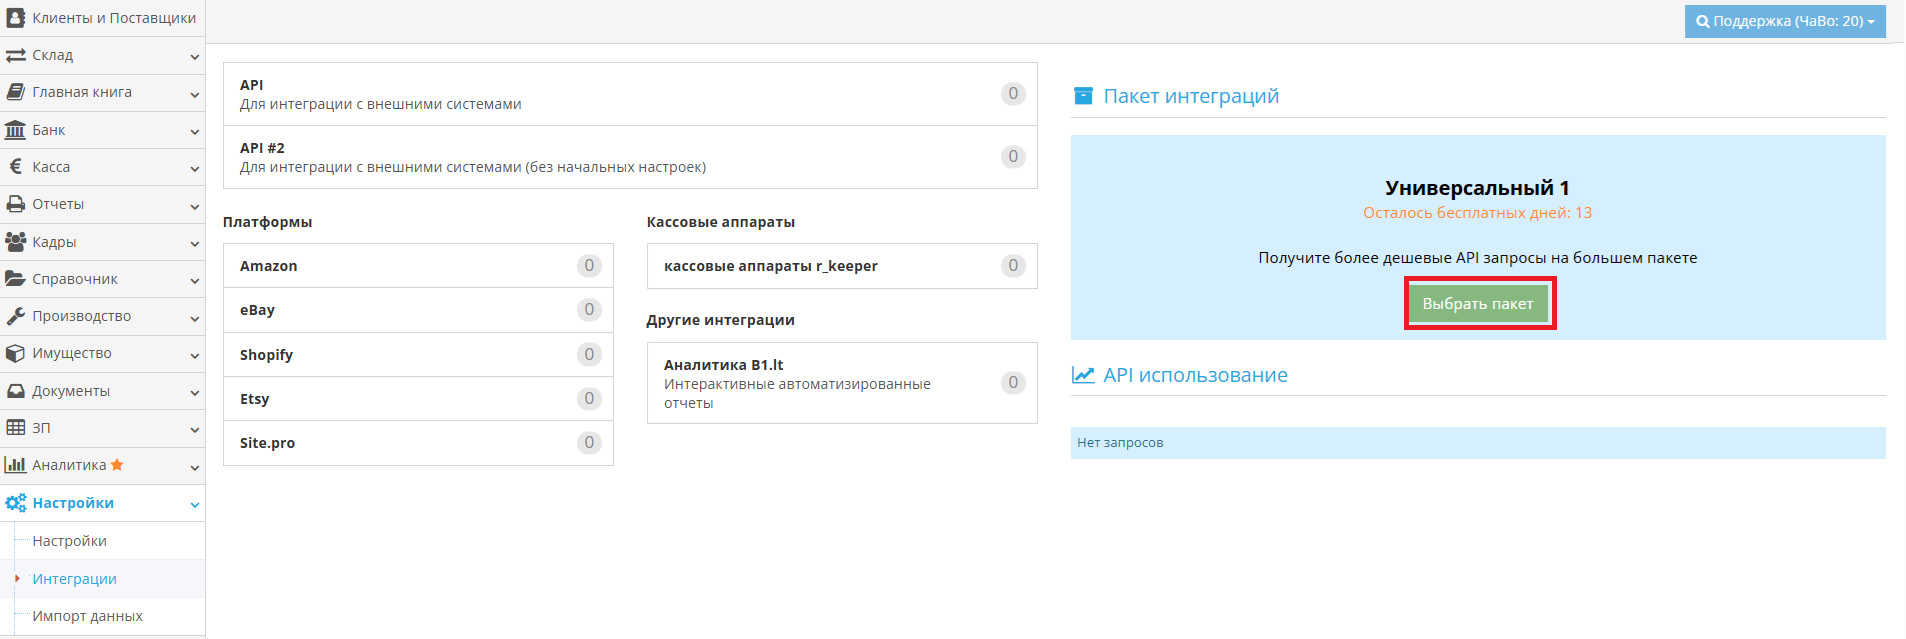Click the printer icon beside Отчеты
The width and height of the screenshot is (1906, 639).
[15, 204]
